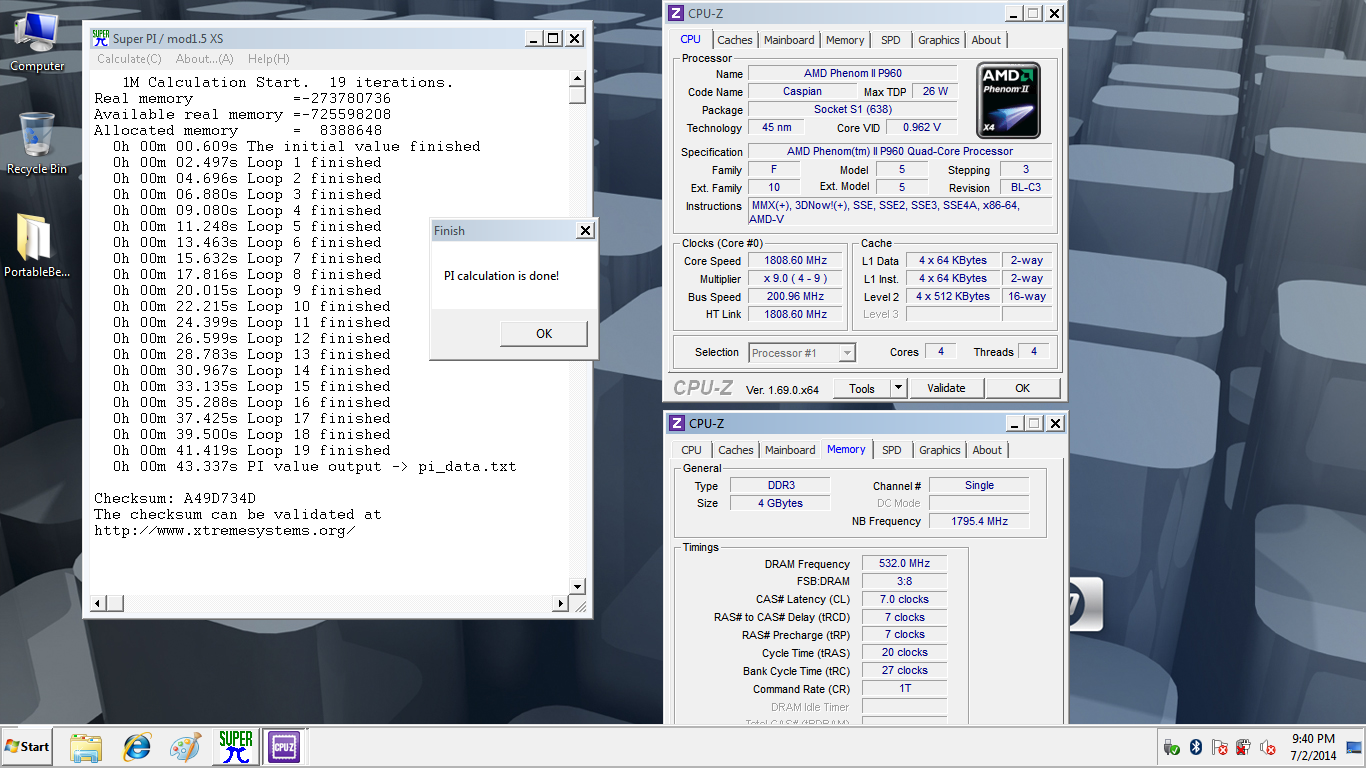
Task: Select the CPU tab in top CPU-Z window
Action: [x=691, y=39]
